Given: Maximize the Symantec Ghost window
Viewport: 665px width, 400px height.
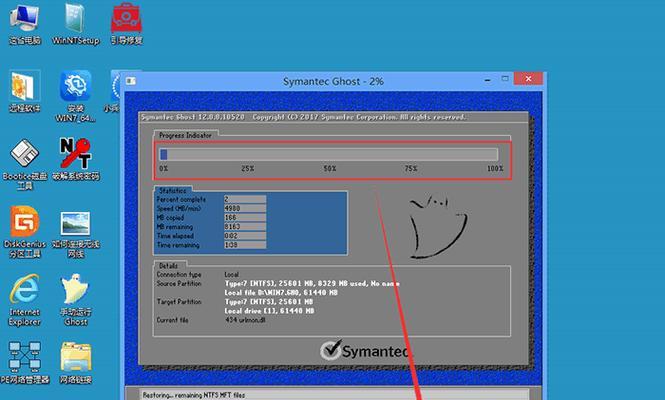Looking at the screenshot, I should [x=505, y=79].
